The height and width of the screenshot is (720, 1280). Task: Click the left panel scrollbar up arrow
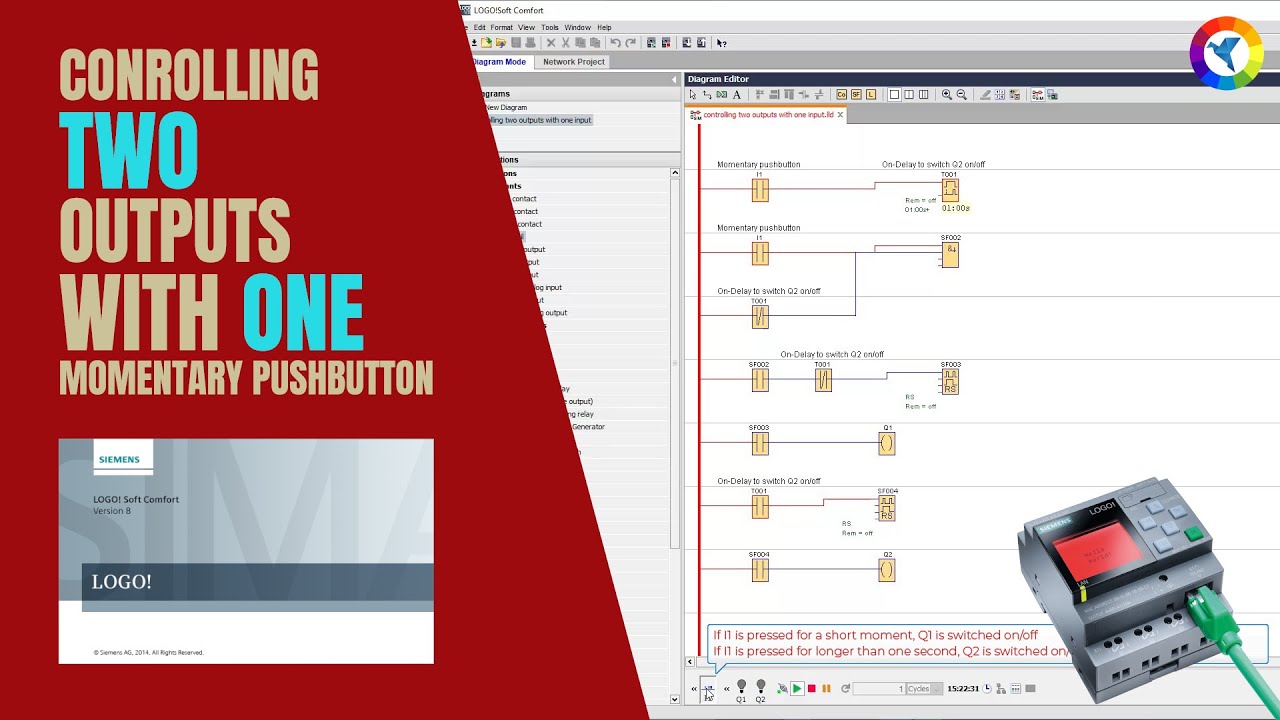pyautogui.click(x=675, y=172)
